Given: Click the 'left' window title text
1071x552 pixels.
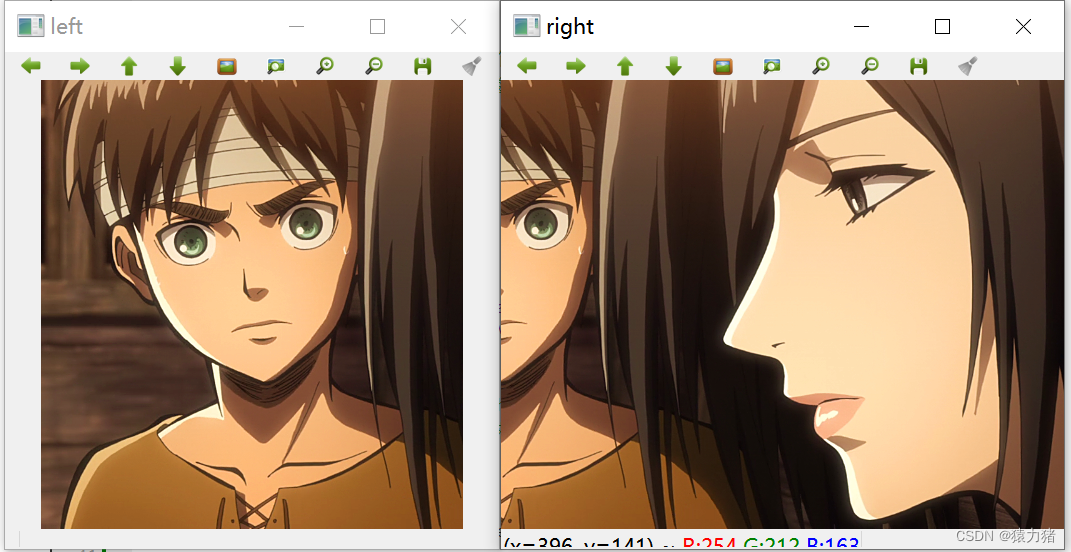Looking at the screenshot, I should click(67, 27).
